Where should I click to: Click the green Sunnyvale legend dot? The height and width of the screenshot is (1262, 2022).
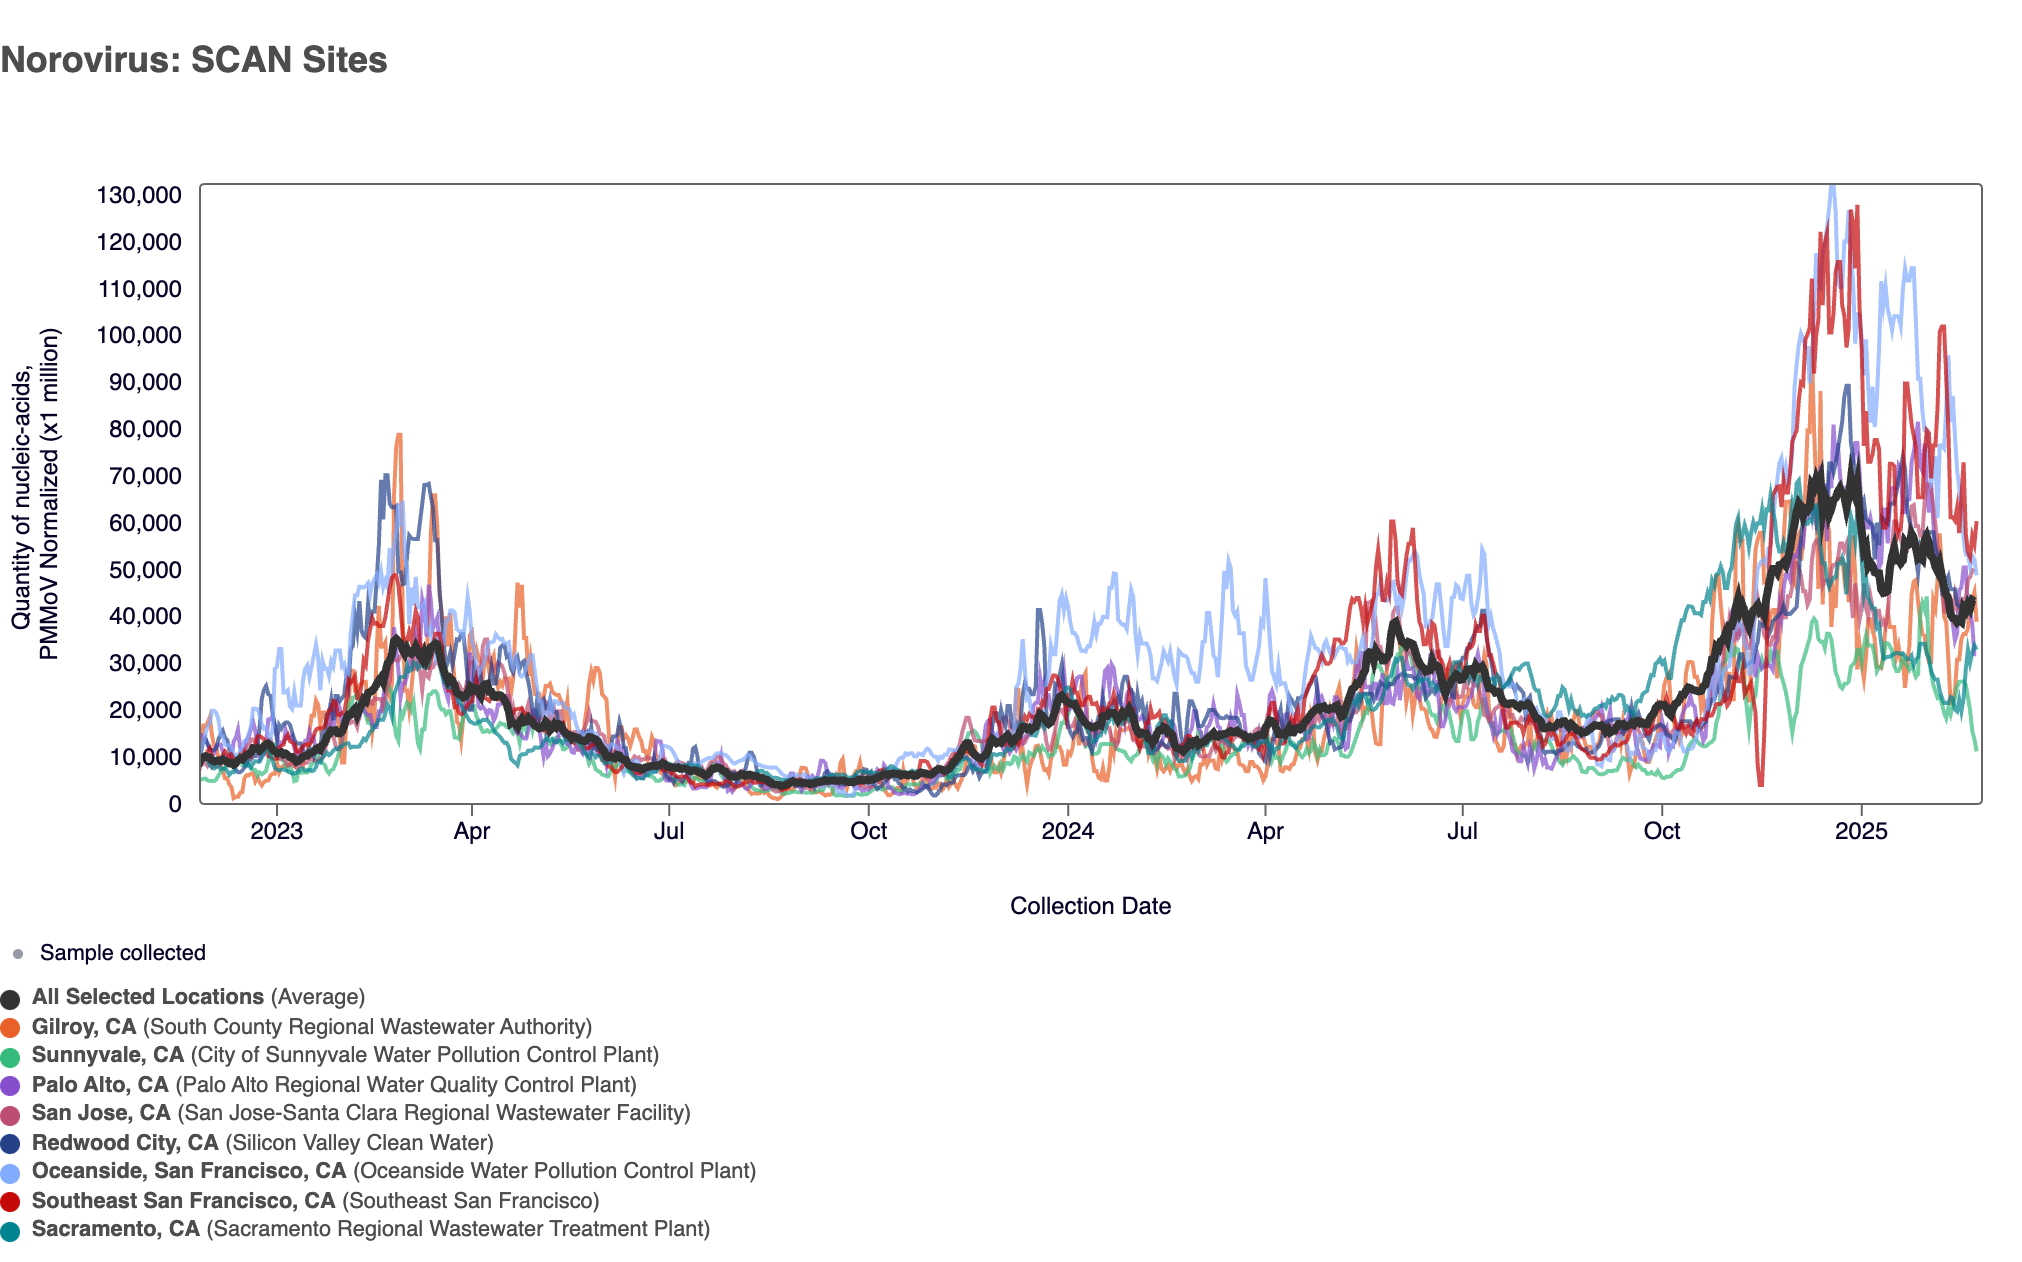[10, 1057]
